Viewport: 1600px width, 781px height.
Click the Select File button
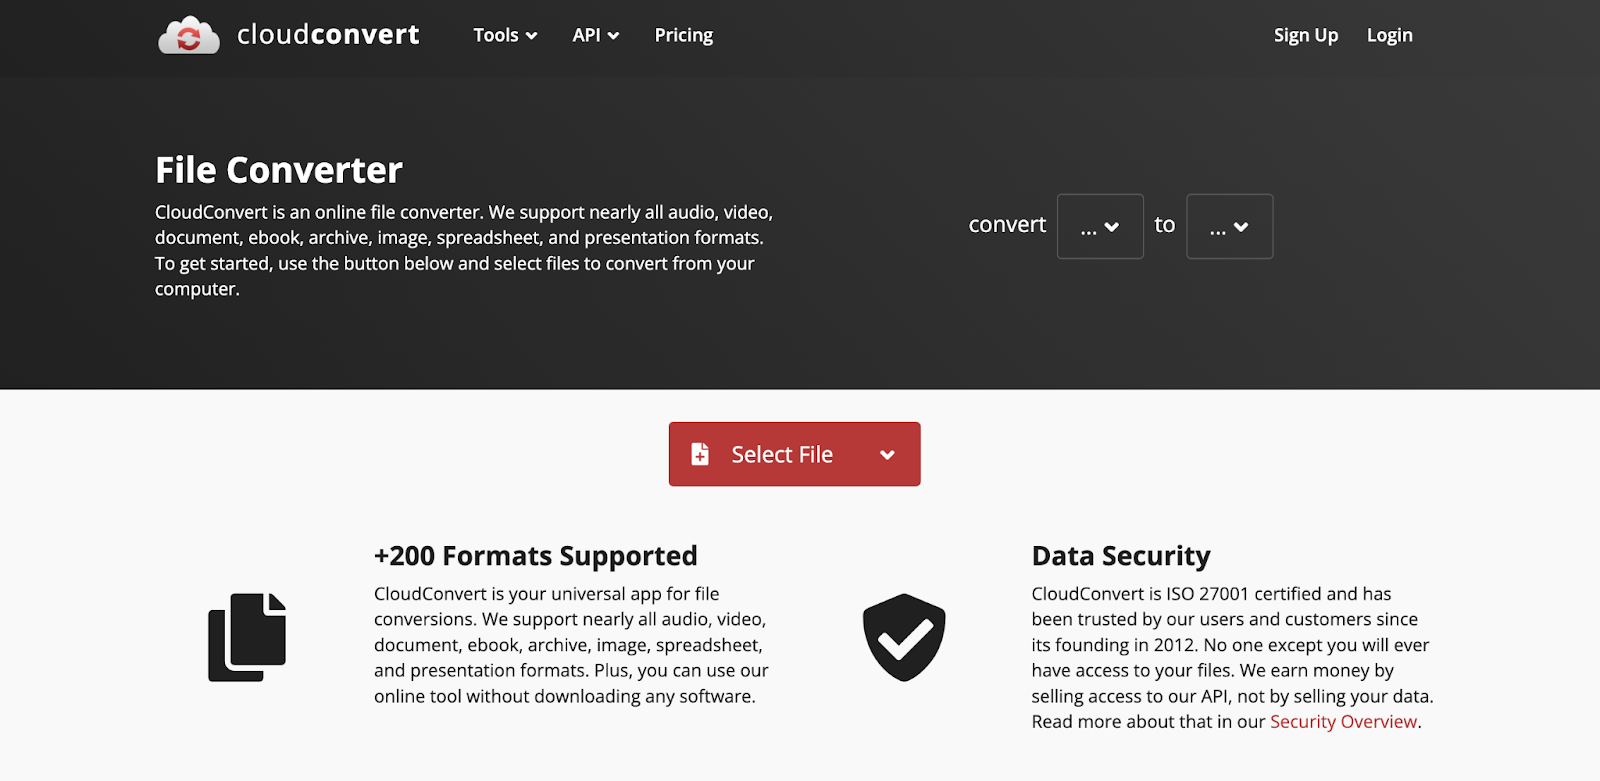(794, 454)
